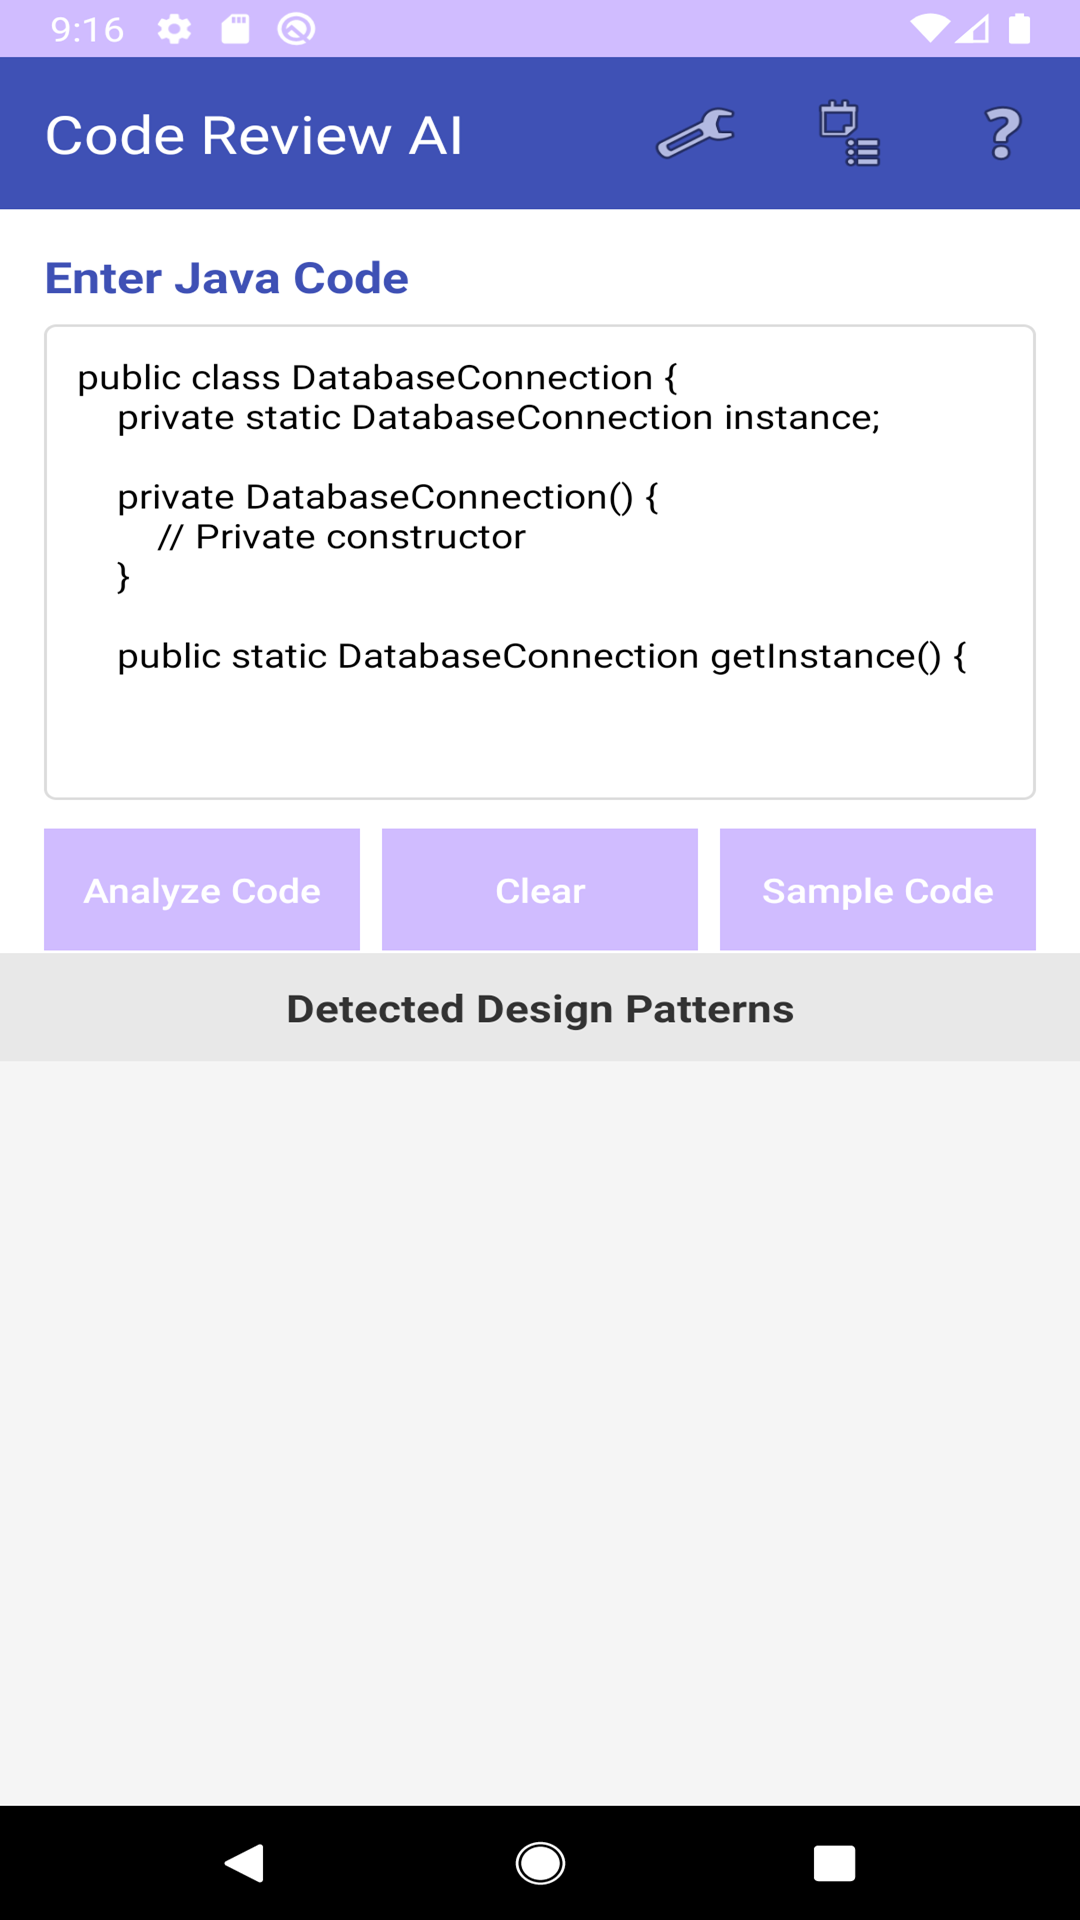The image size is (1080, 1920).
Task: Open the wrench tools icon
Action: tap(695, 134)
